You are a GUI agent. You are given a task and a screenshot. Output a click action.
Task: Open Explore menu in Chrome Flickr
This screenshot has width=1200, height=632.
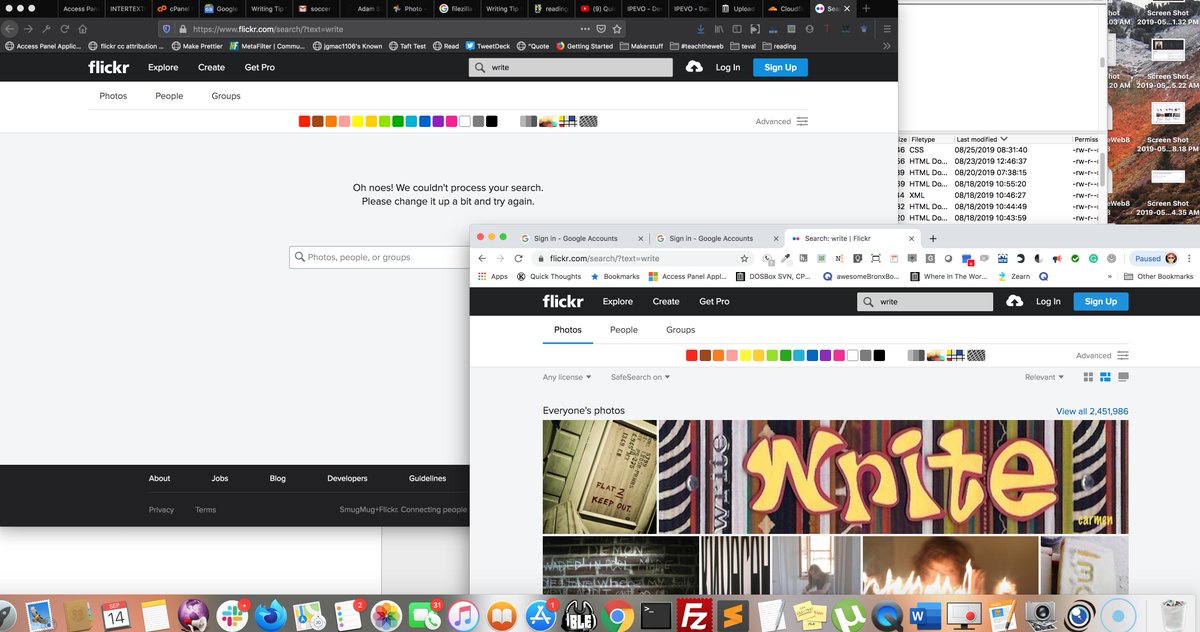[618, 301]
